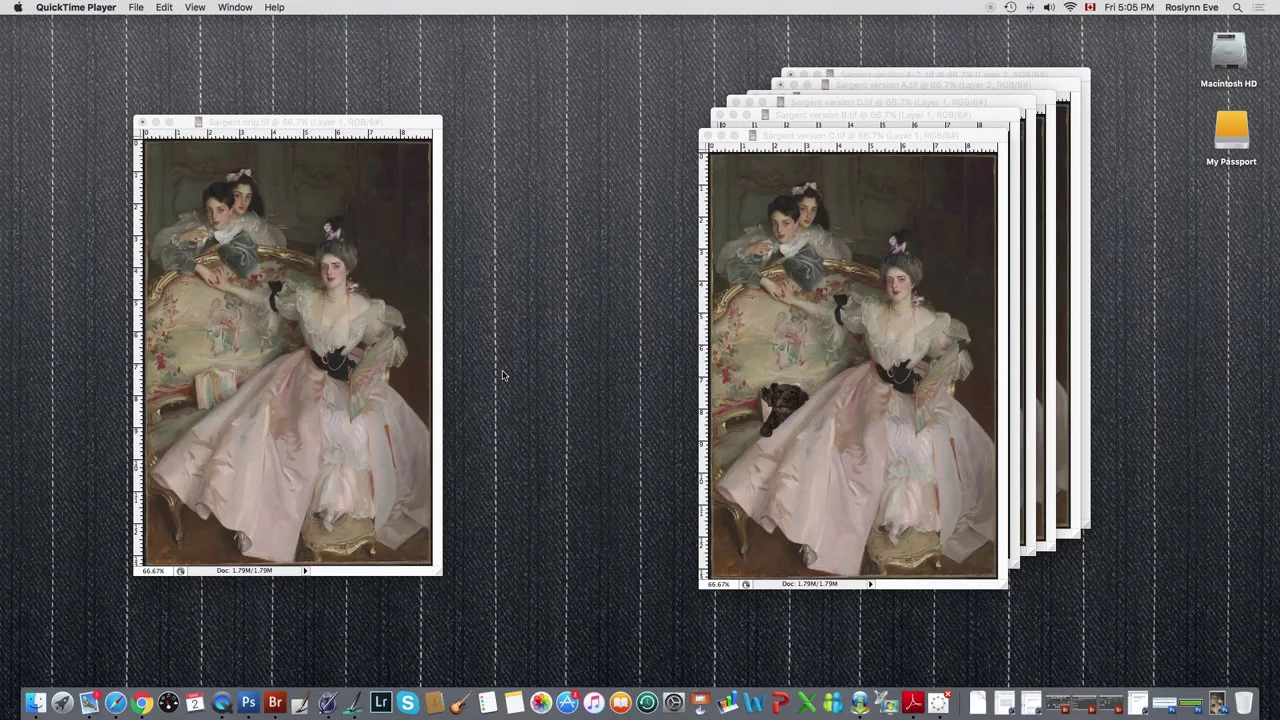Image resolution: width=1280 pixels, height=720 pixels.
Task: Open iBooks from the dock
Action: [620, 703]
